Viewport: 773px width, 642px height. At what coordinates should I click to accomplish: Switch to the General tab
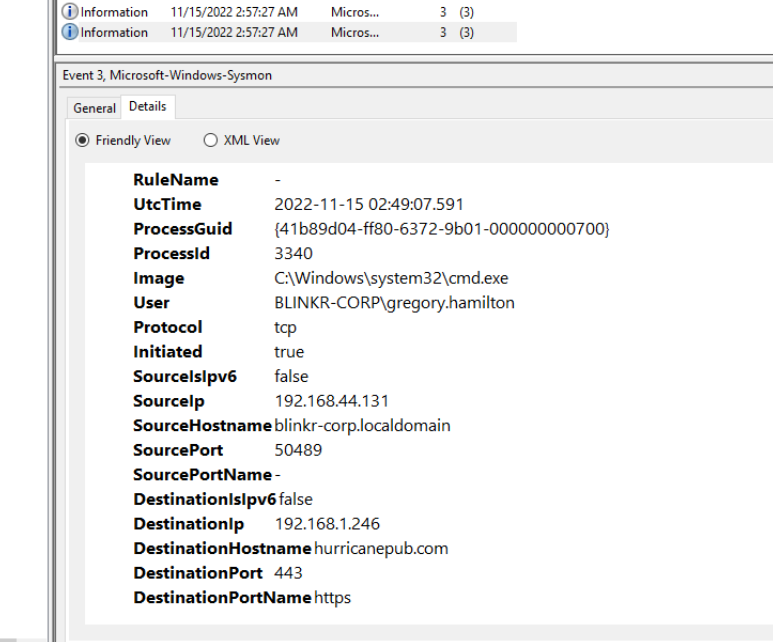click(95, 108)
